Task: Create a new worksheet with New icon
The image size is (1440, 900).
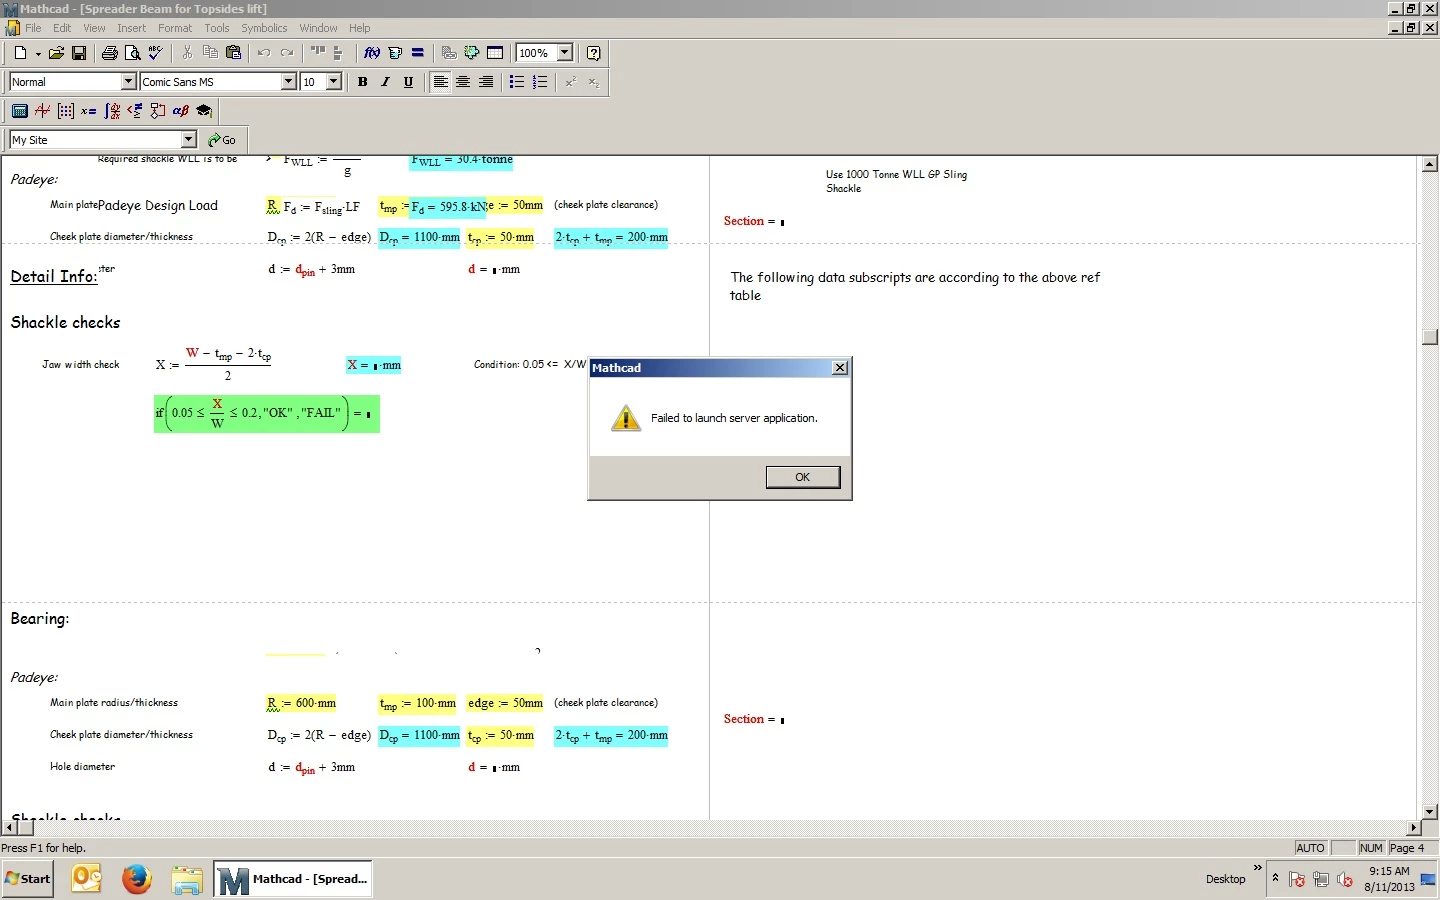Action: [x=20, y=53]
